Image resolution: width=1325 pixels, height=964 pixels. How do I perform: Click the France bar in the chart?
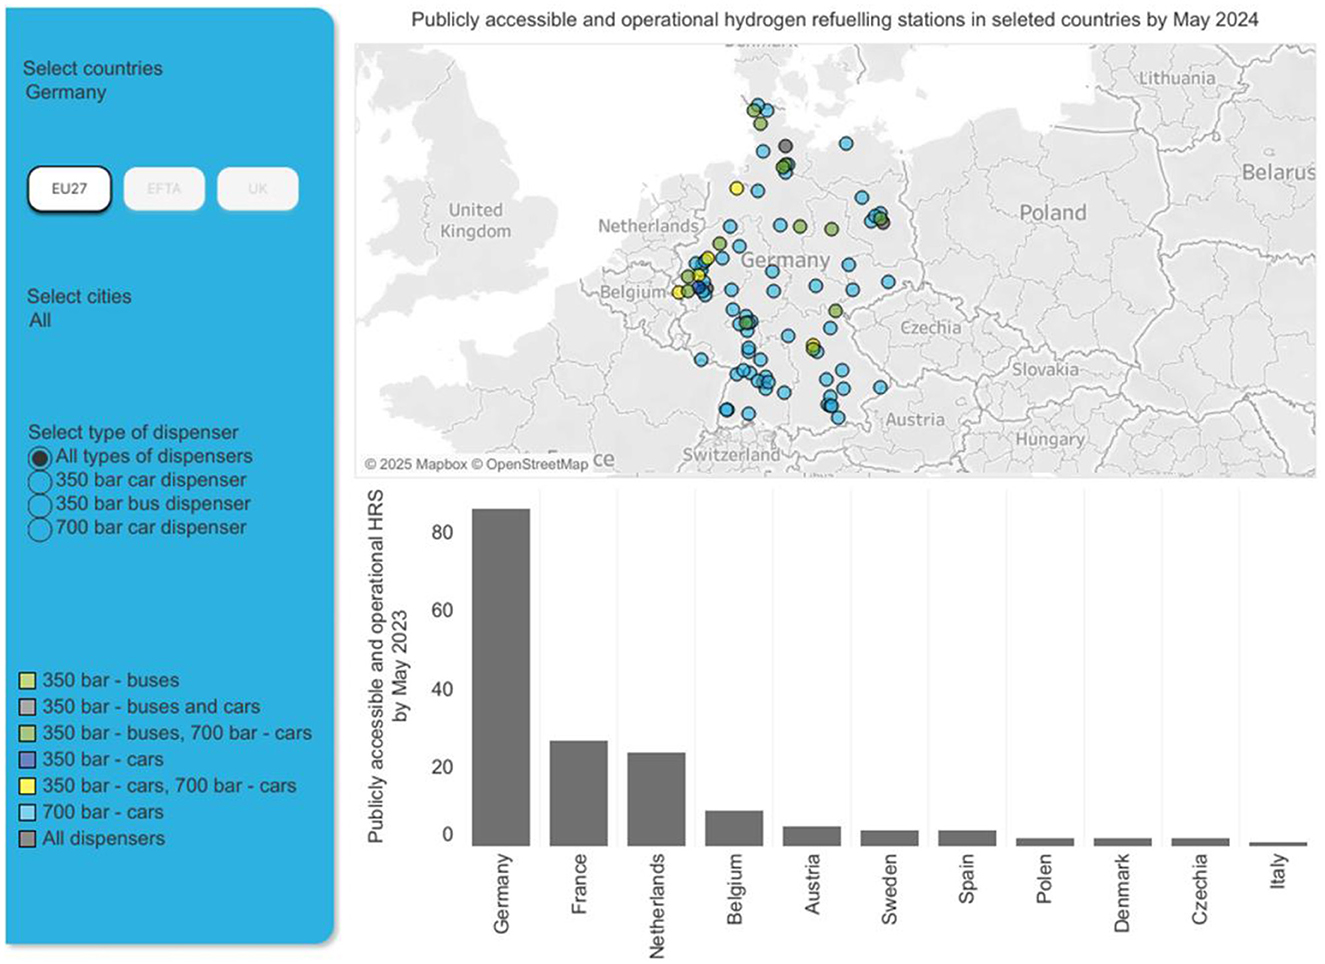point(579,793)
